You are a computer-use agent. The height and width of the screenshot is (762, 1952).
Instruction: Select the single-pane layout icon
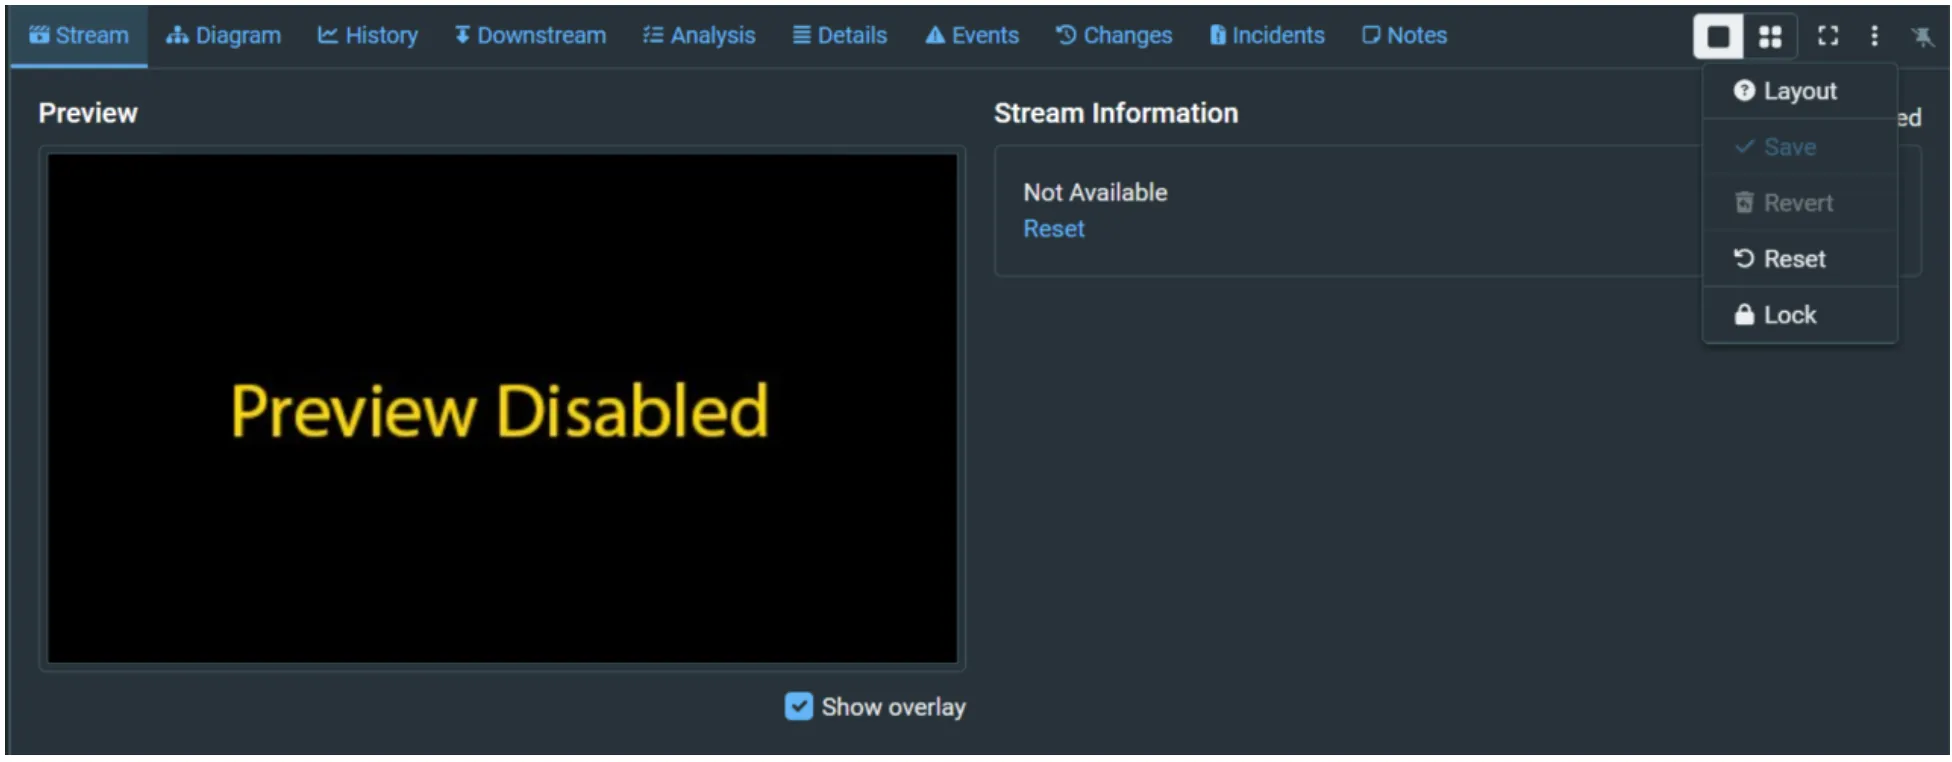tap(1718, 37)
